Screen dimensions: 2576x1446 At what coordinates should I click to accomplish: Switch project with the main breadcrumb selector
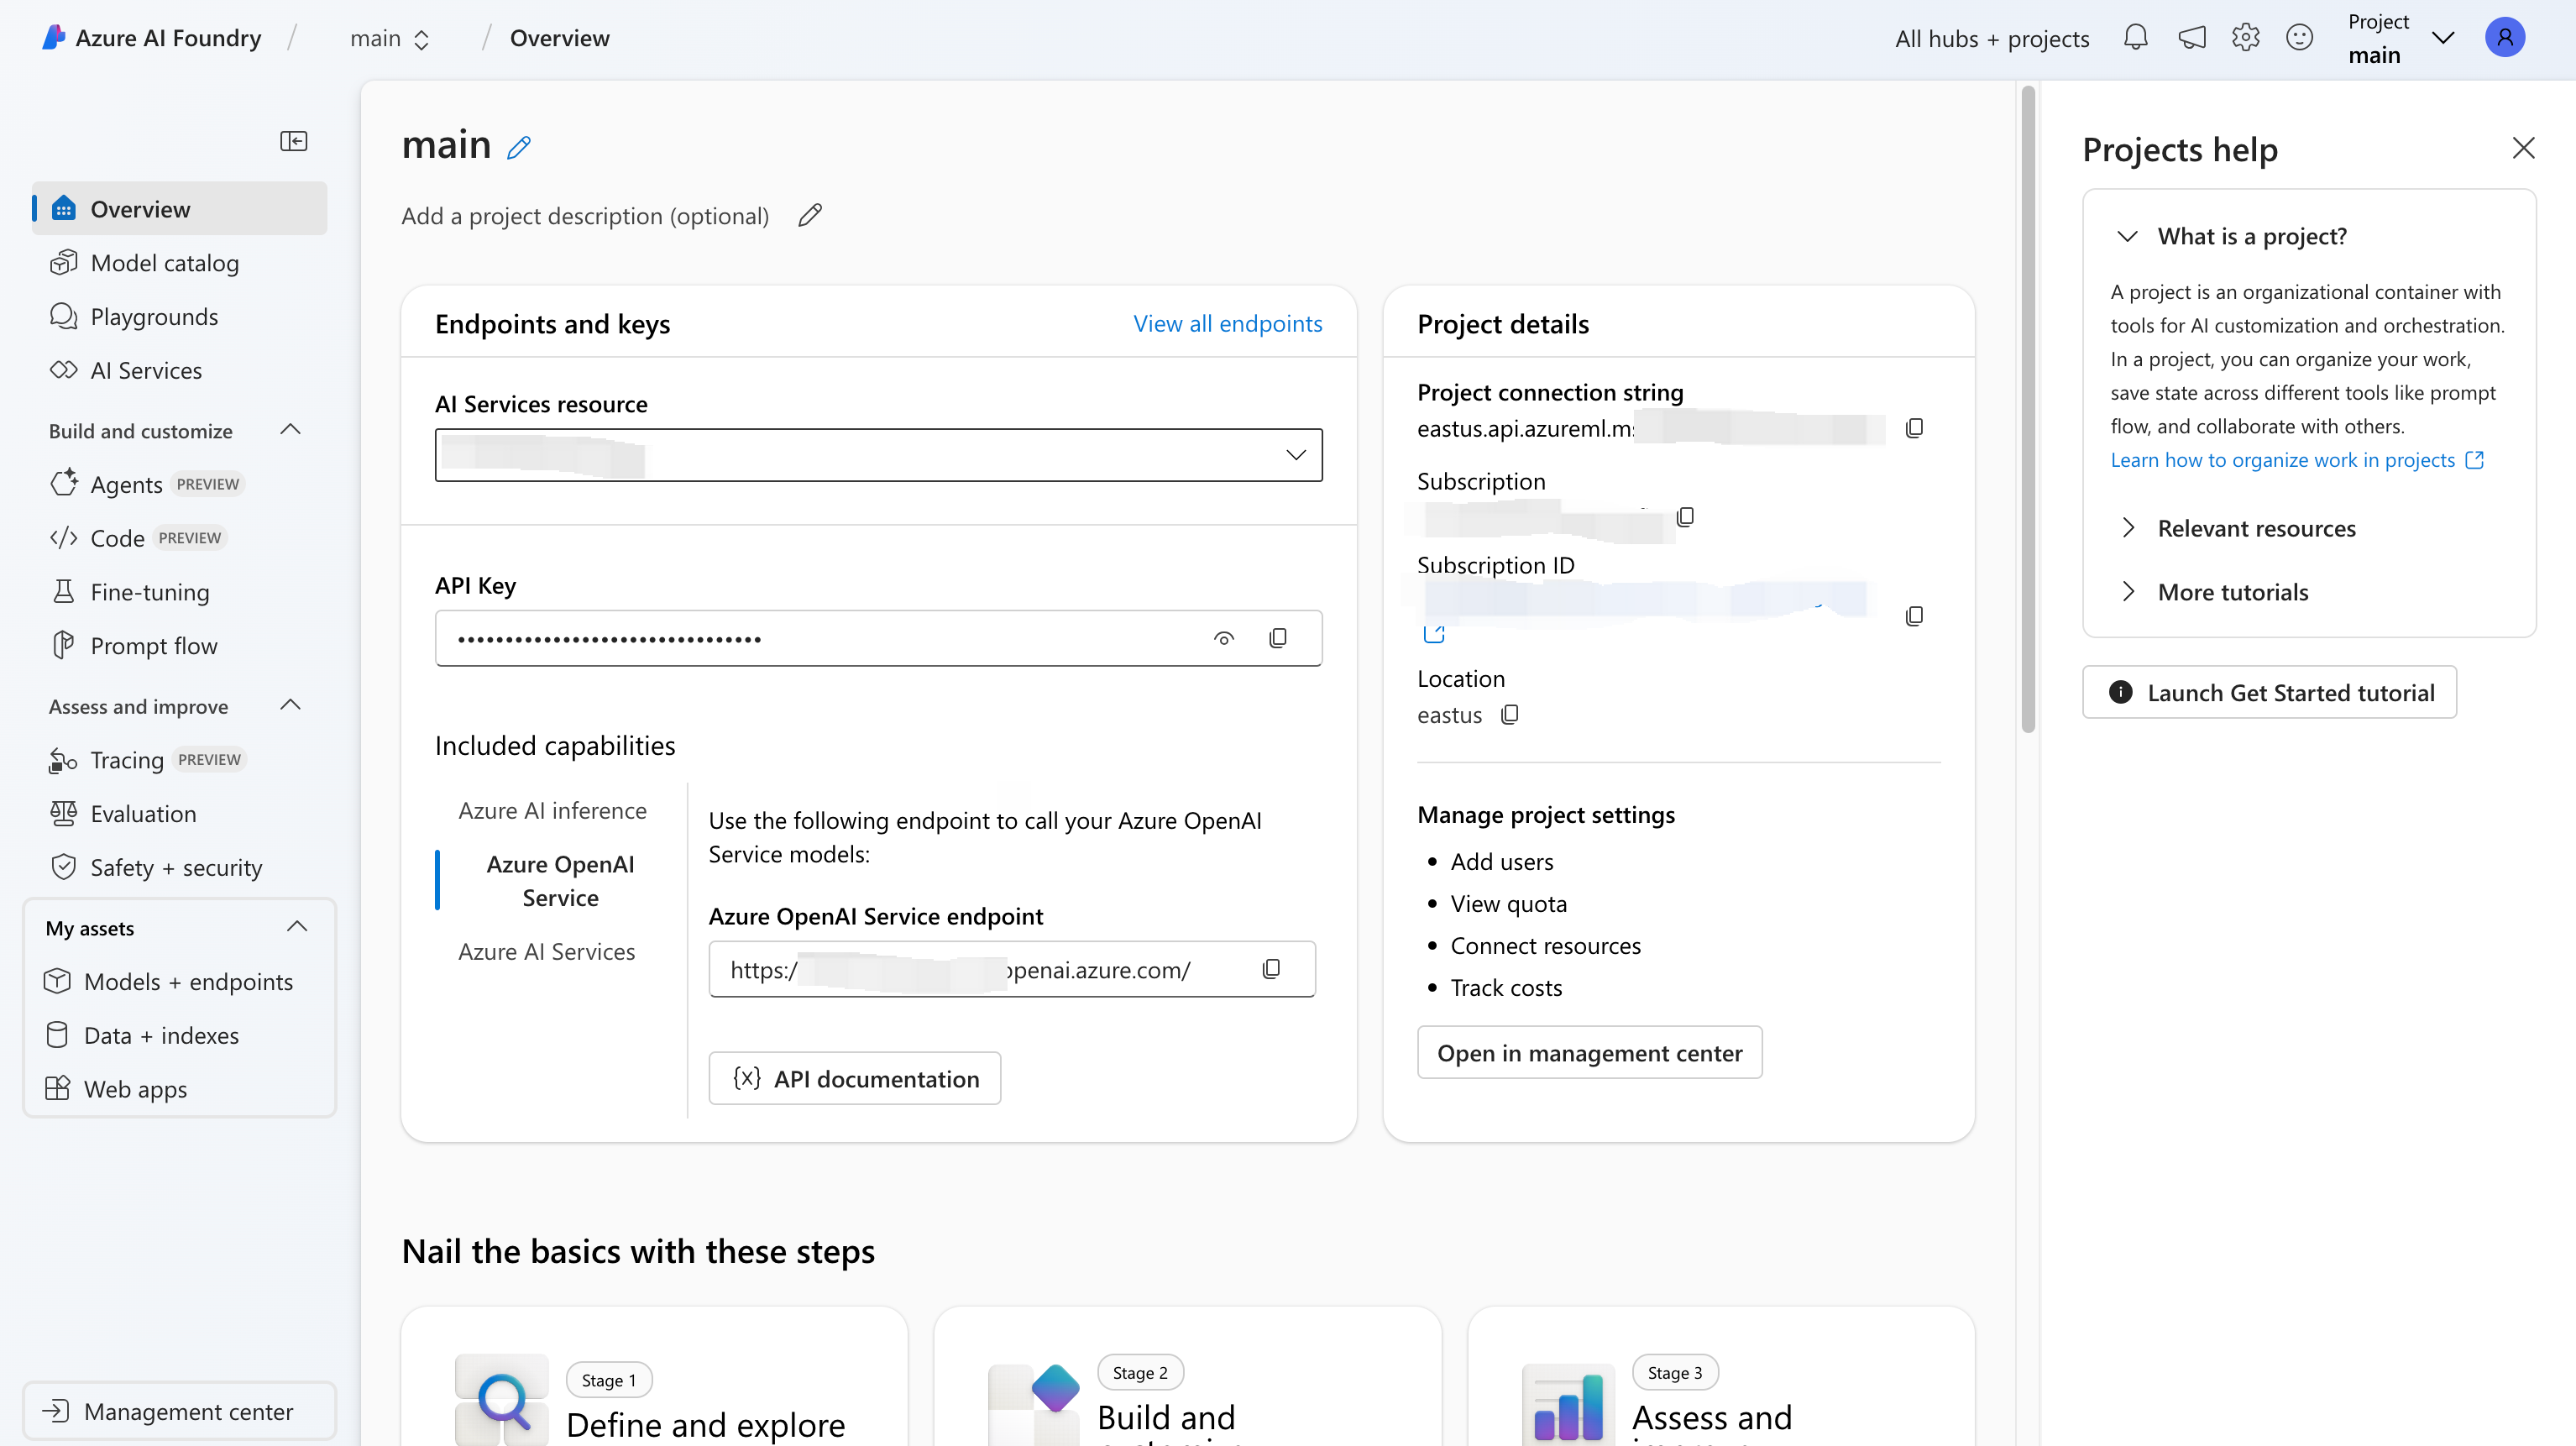coord(389,38)
